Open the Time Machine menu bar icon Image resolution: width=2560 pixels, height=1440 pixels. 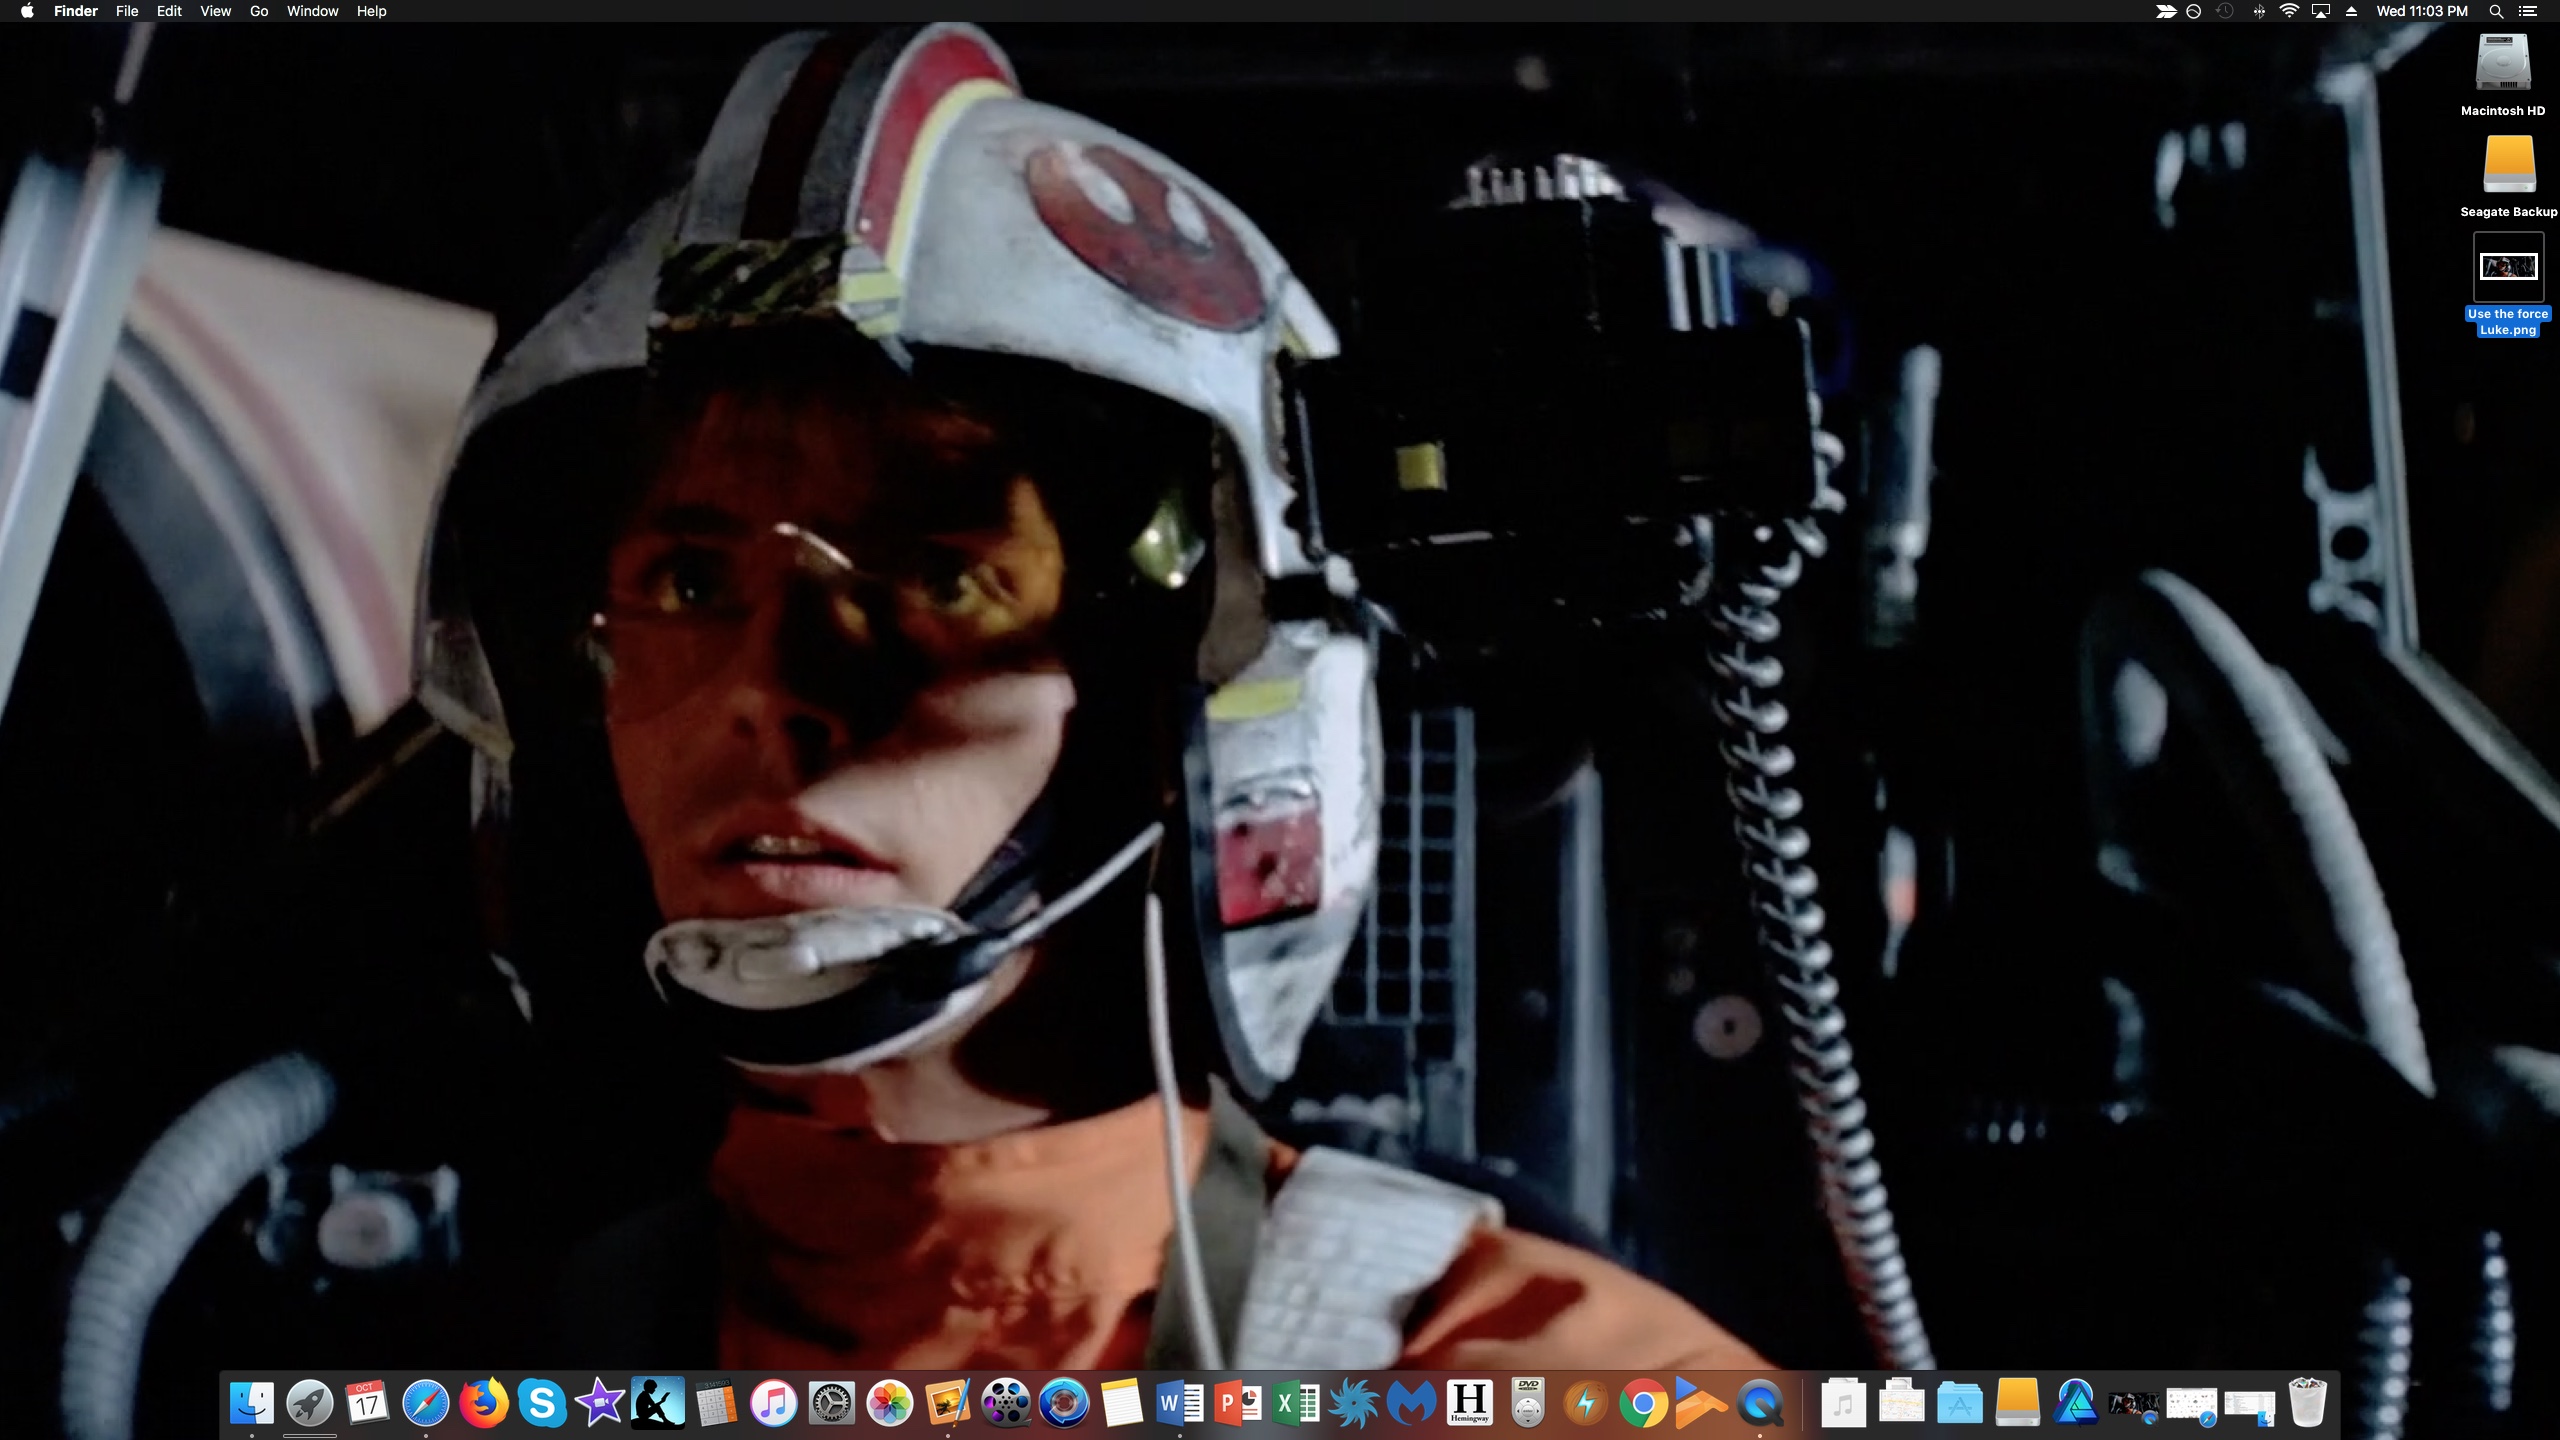click(2224, 11)
